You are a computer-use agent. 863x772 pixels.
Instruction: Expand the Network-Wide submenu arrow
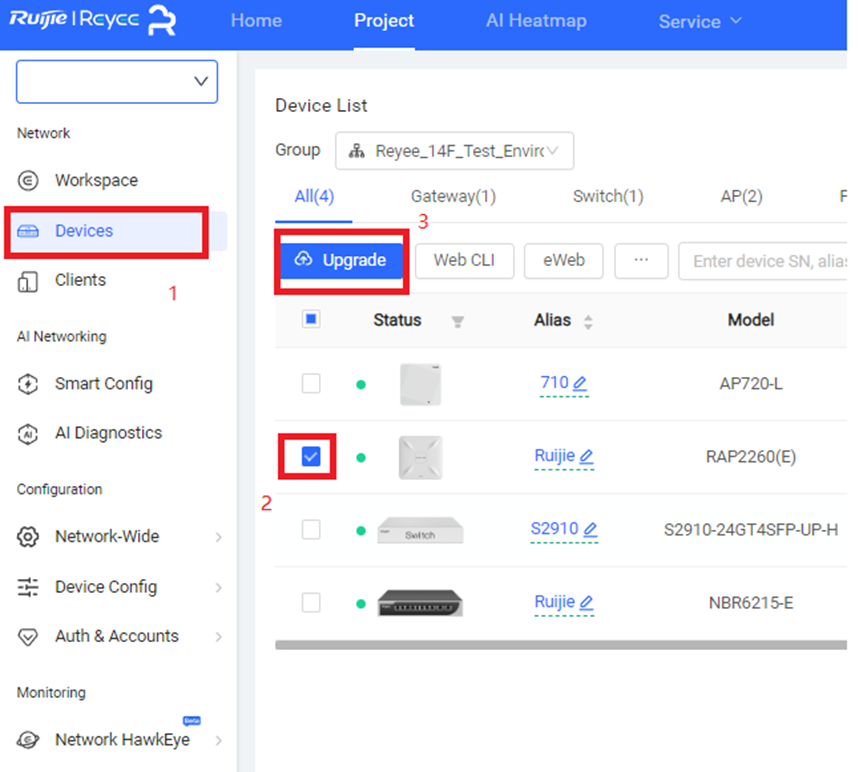[219, 537]
